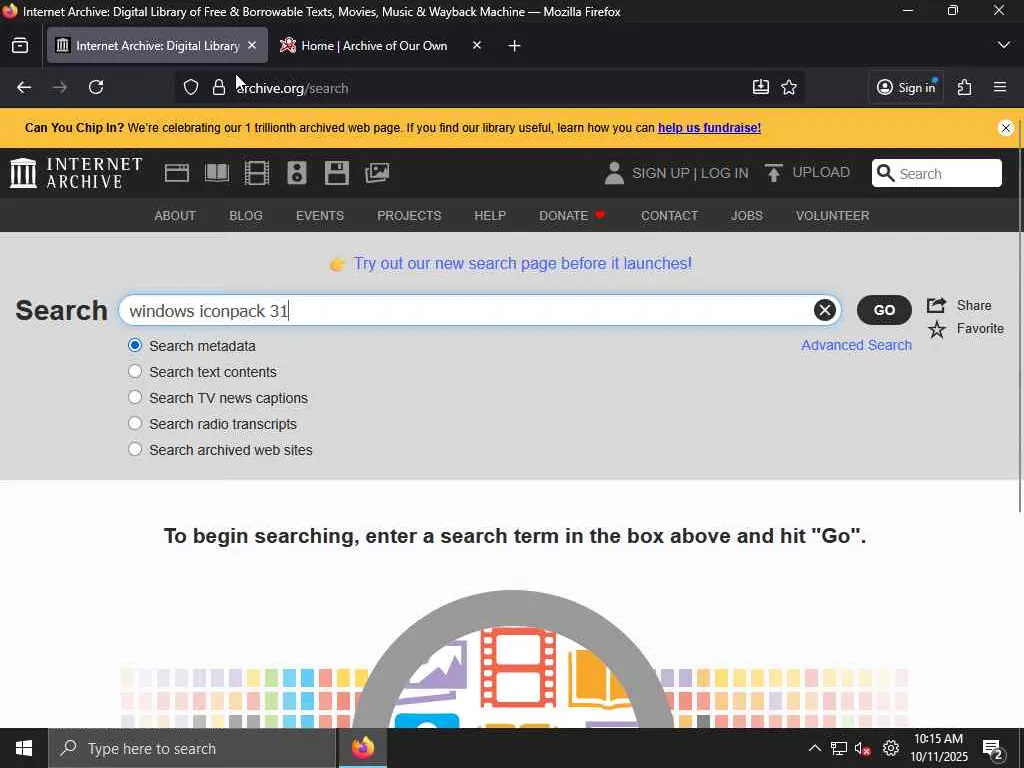Click Firefox Sign in button

[x=905, y=88]
